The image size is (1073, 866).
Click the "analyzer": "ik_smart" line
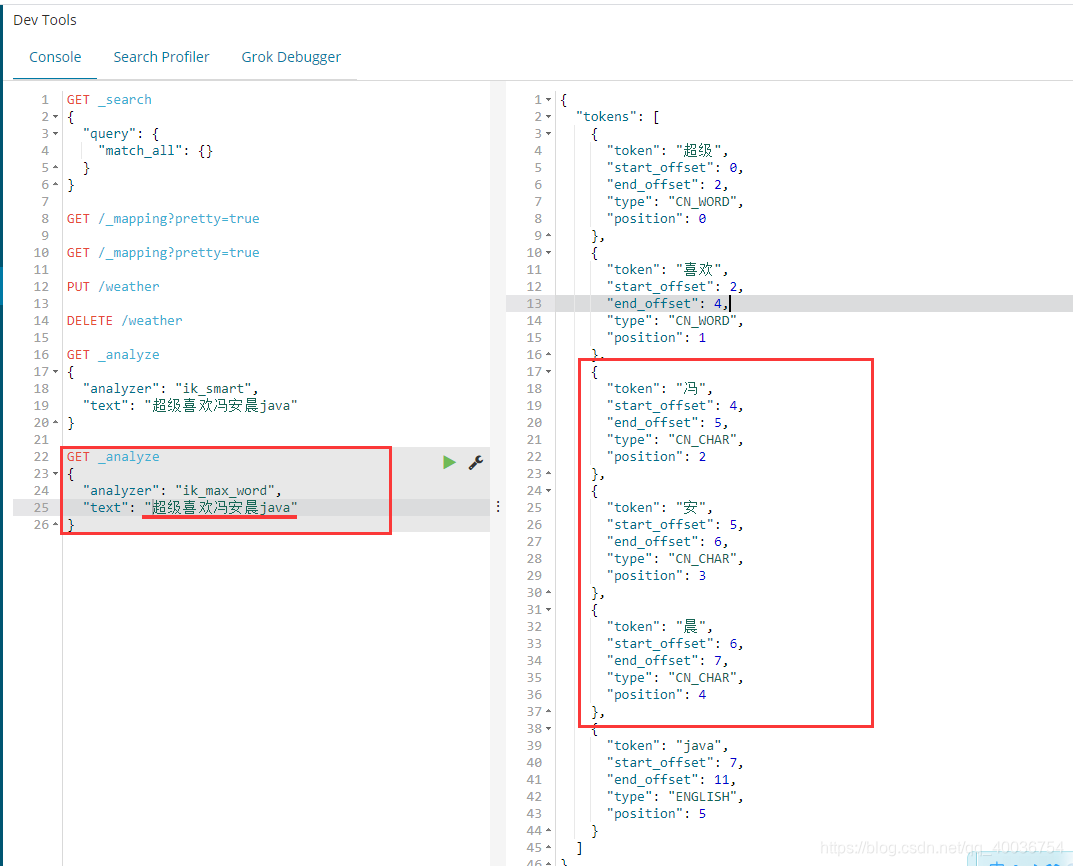point(170,389)
